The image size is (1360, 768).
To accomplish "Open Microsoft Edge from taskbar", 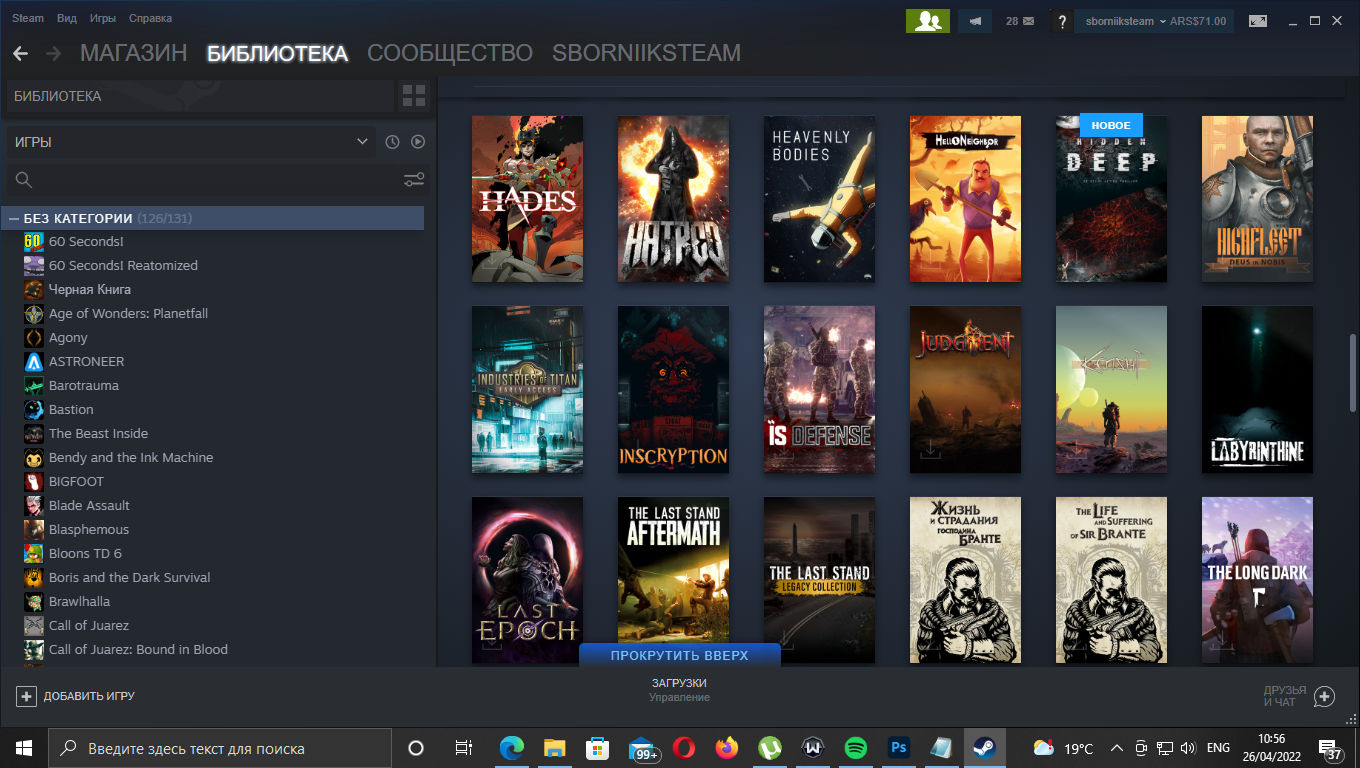I will [x=512, y=748].
